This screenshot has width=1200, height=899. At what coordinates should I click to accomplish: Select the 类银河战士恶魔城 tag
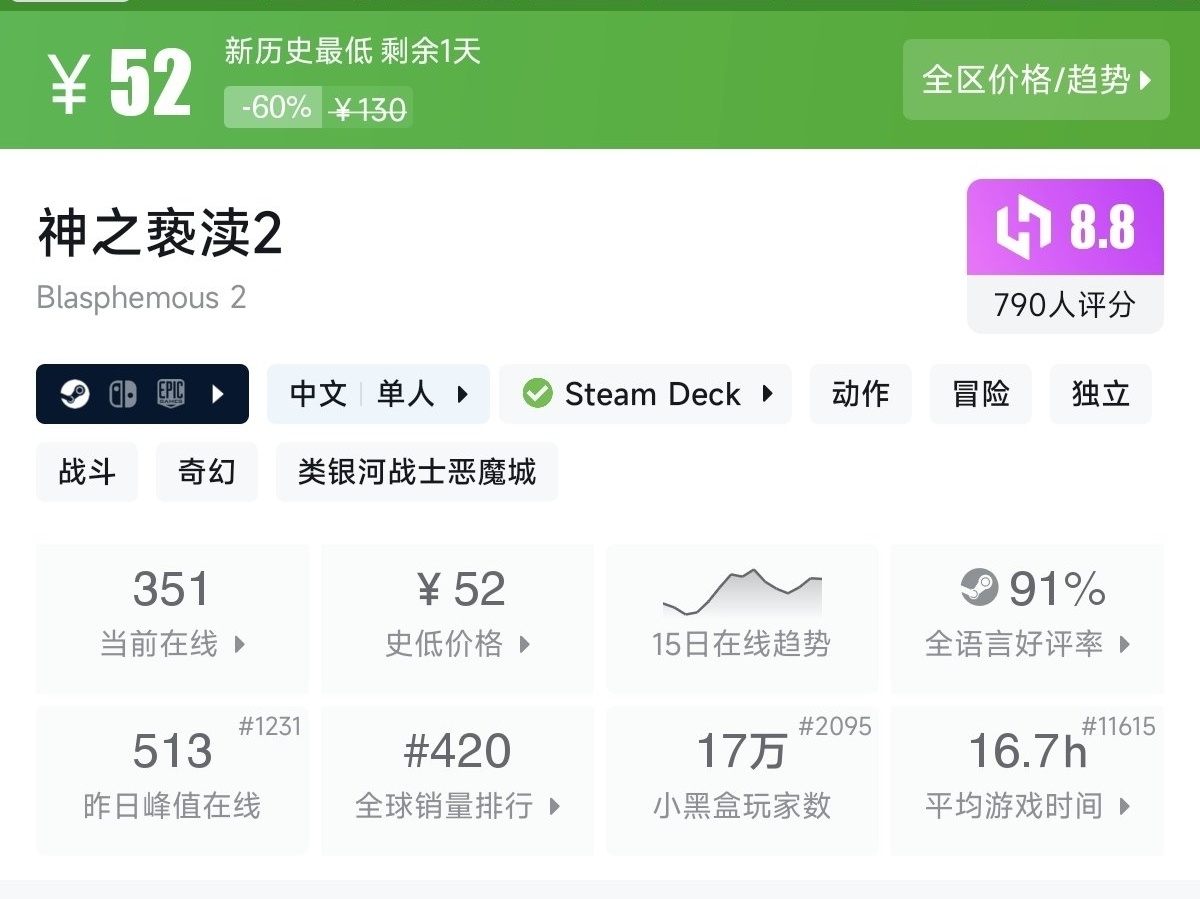click(x=416, y=472)
